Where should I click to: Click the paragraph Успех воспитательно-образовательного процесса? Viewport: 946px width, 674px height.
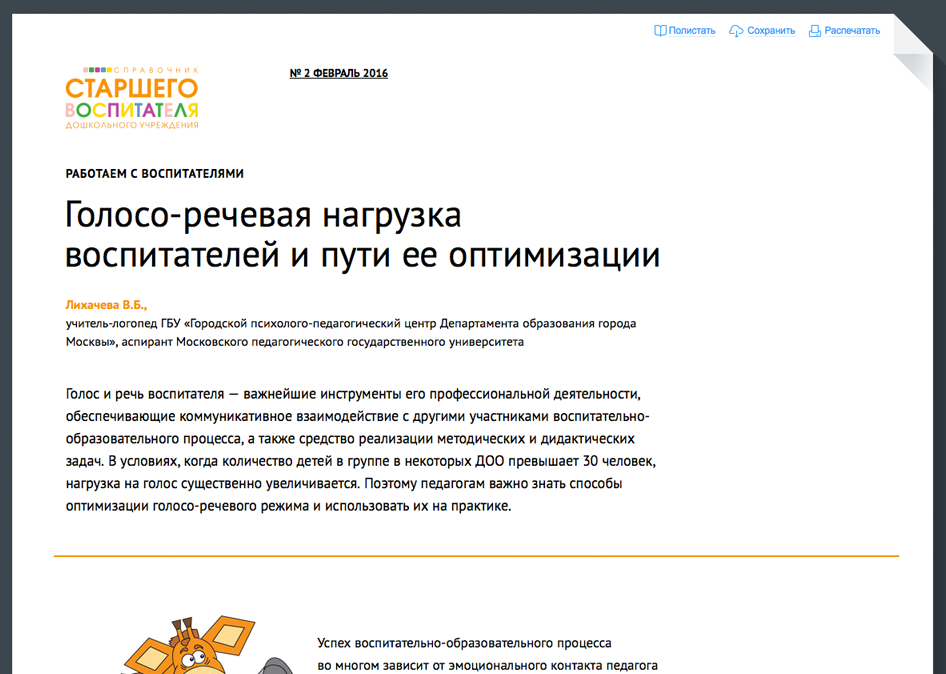(487, 655)
